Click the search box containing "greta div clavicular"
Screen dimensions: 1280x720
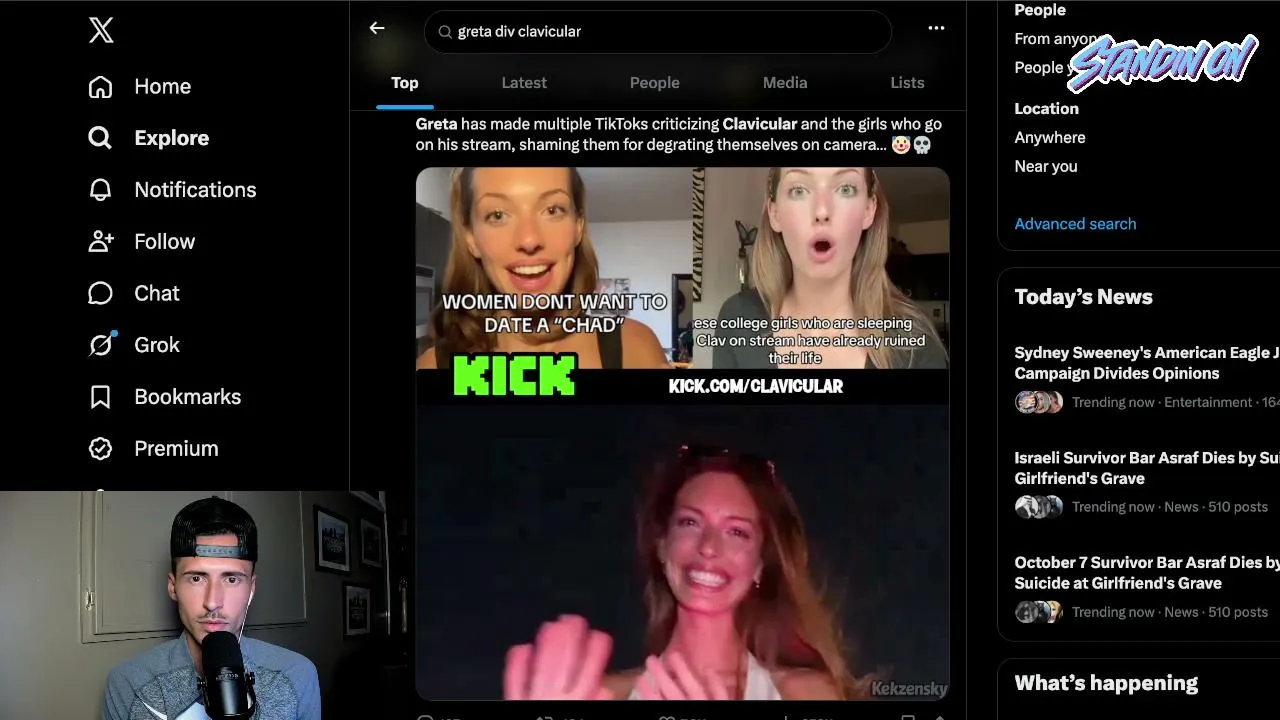click(x=658, y=32)
